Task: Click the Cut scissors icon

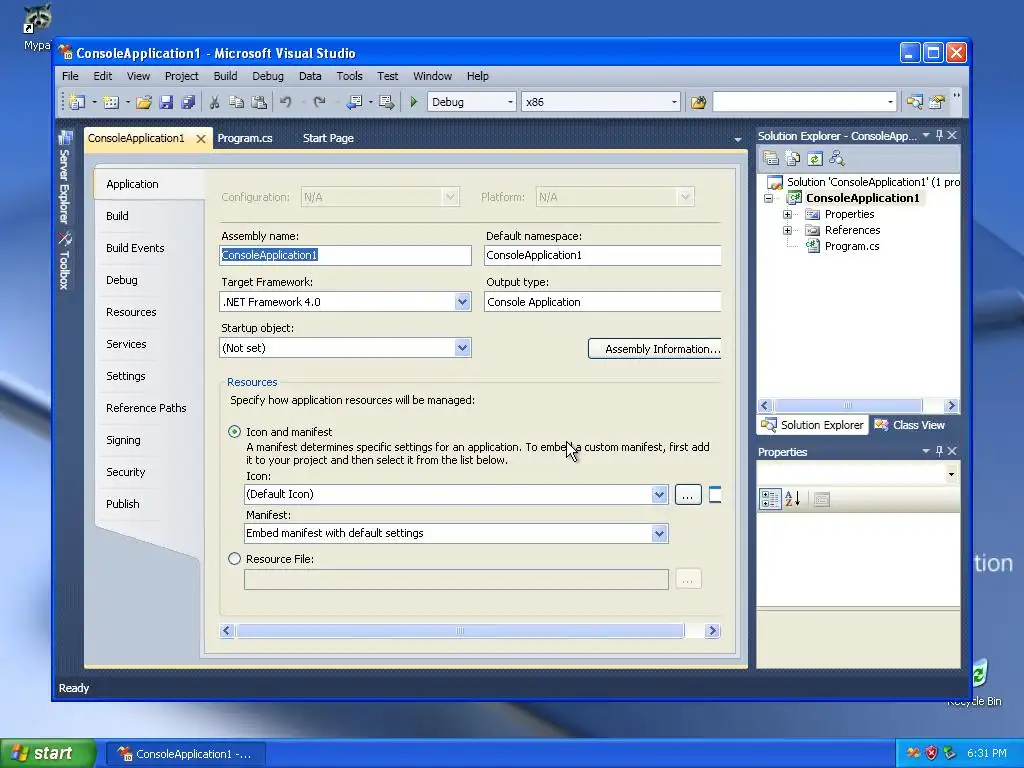Action: coord(214,102)
